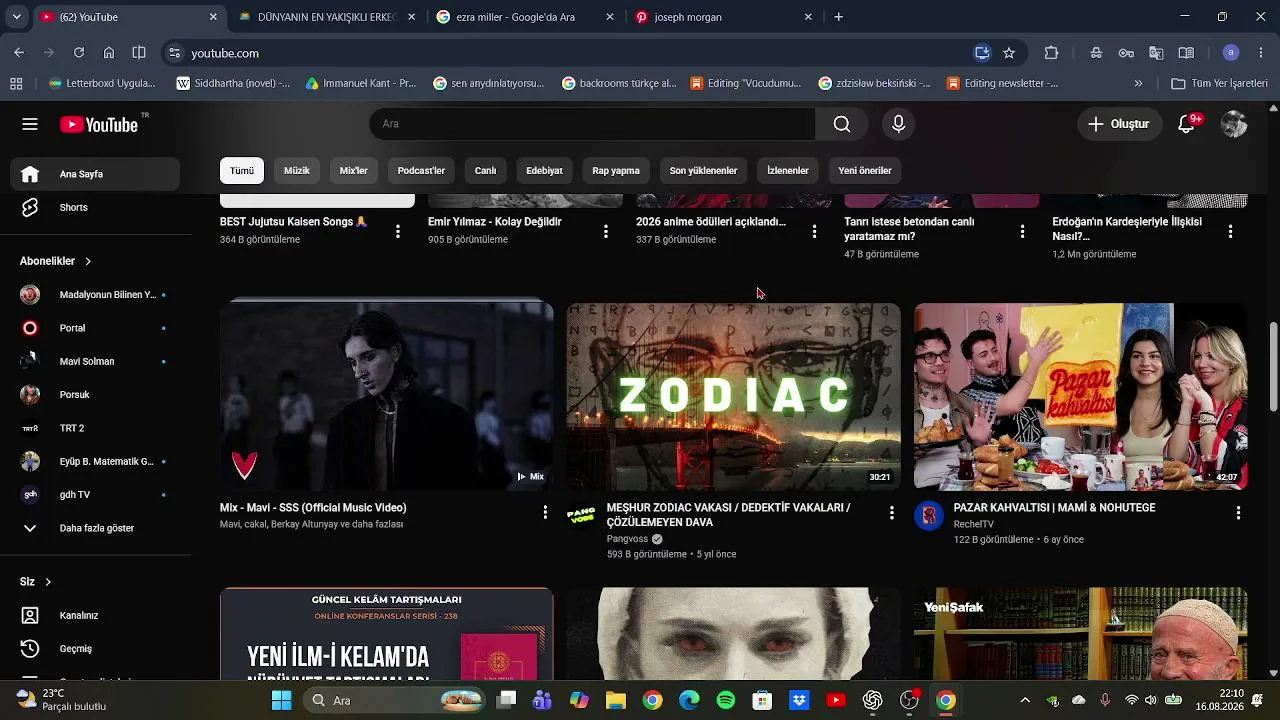
Task: Go back to the previous page
Action: point(19,53)
